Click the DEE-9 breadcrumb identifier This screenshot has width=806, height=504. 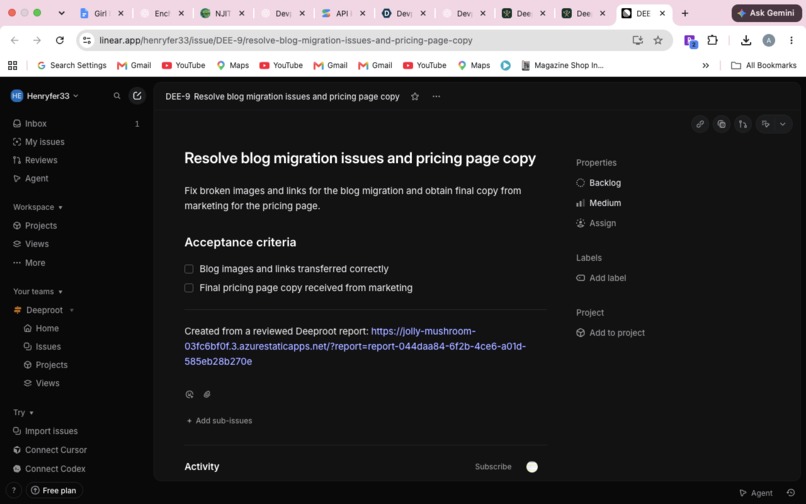click(177, 97)
